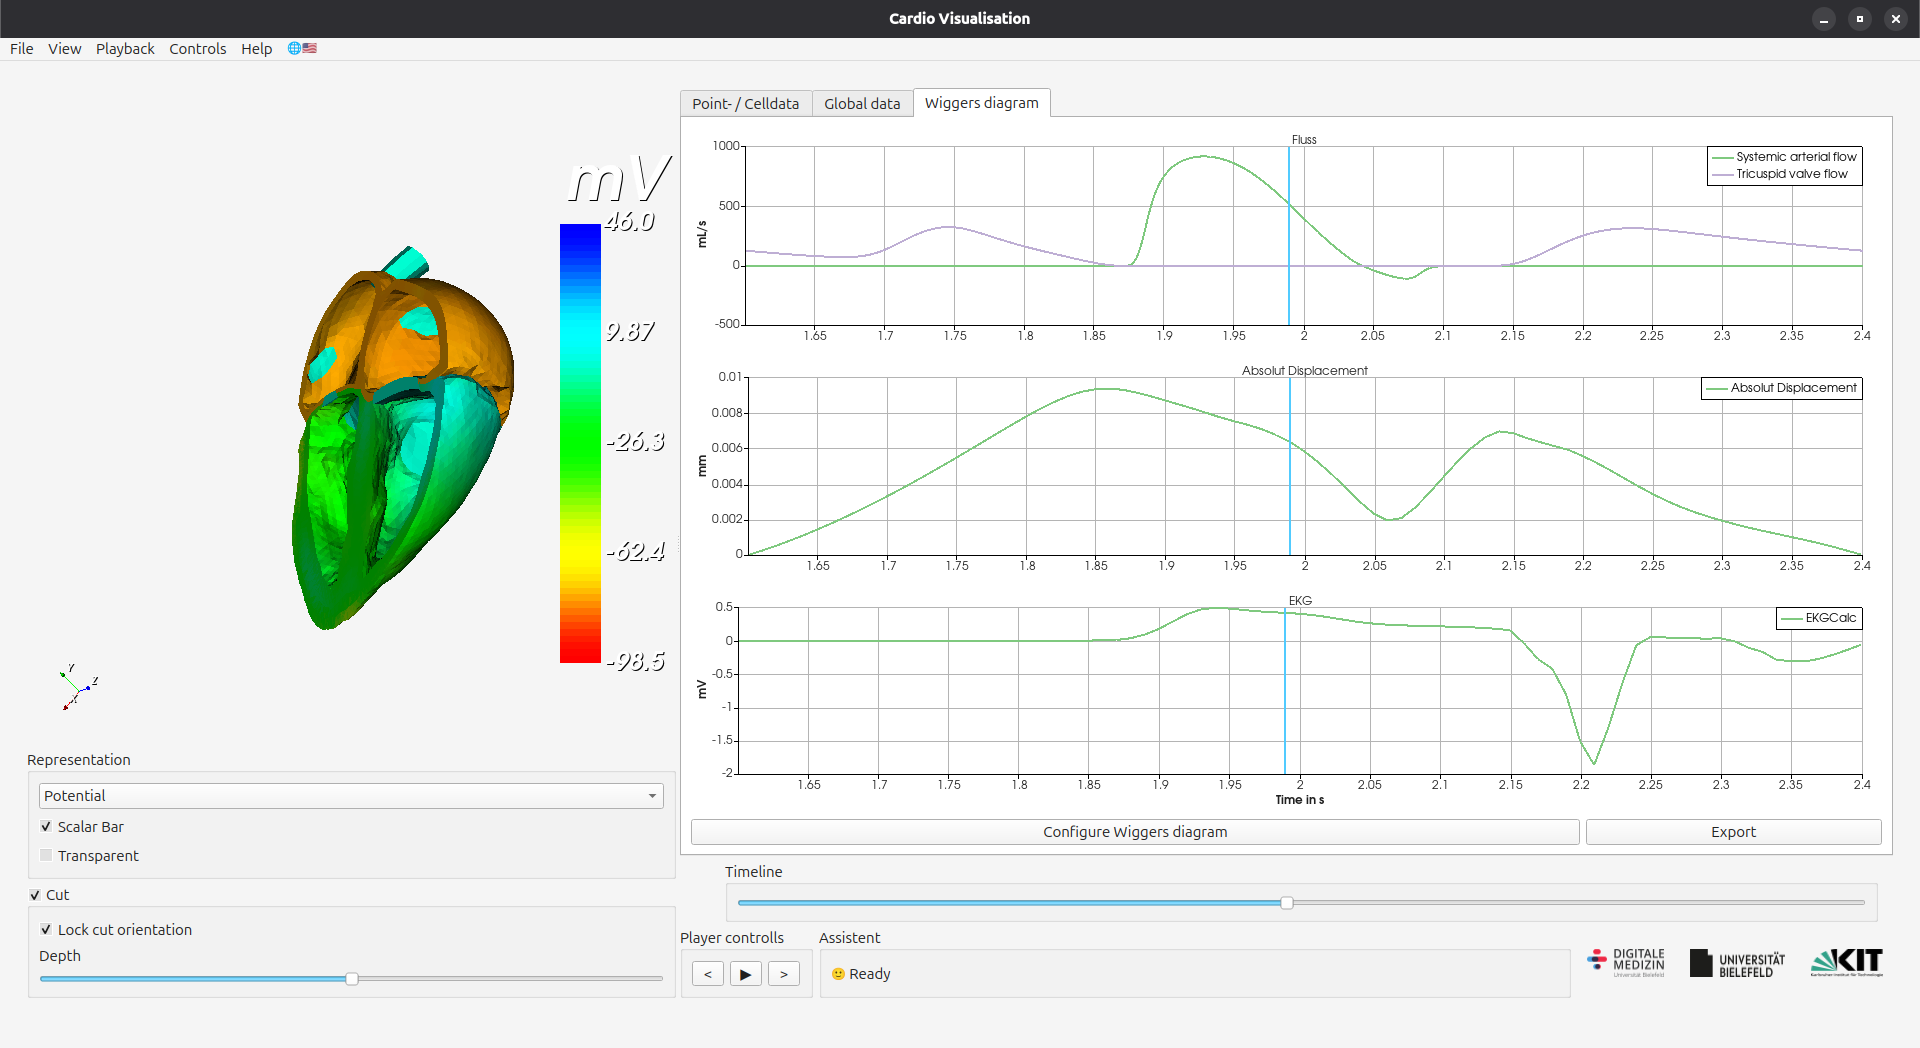Screen dimensions: 1920x1048
Task: Uncheck Lock cut orientation
Action: (46, 930)
